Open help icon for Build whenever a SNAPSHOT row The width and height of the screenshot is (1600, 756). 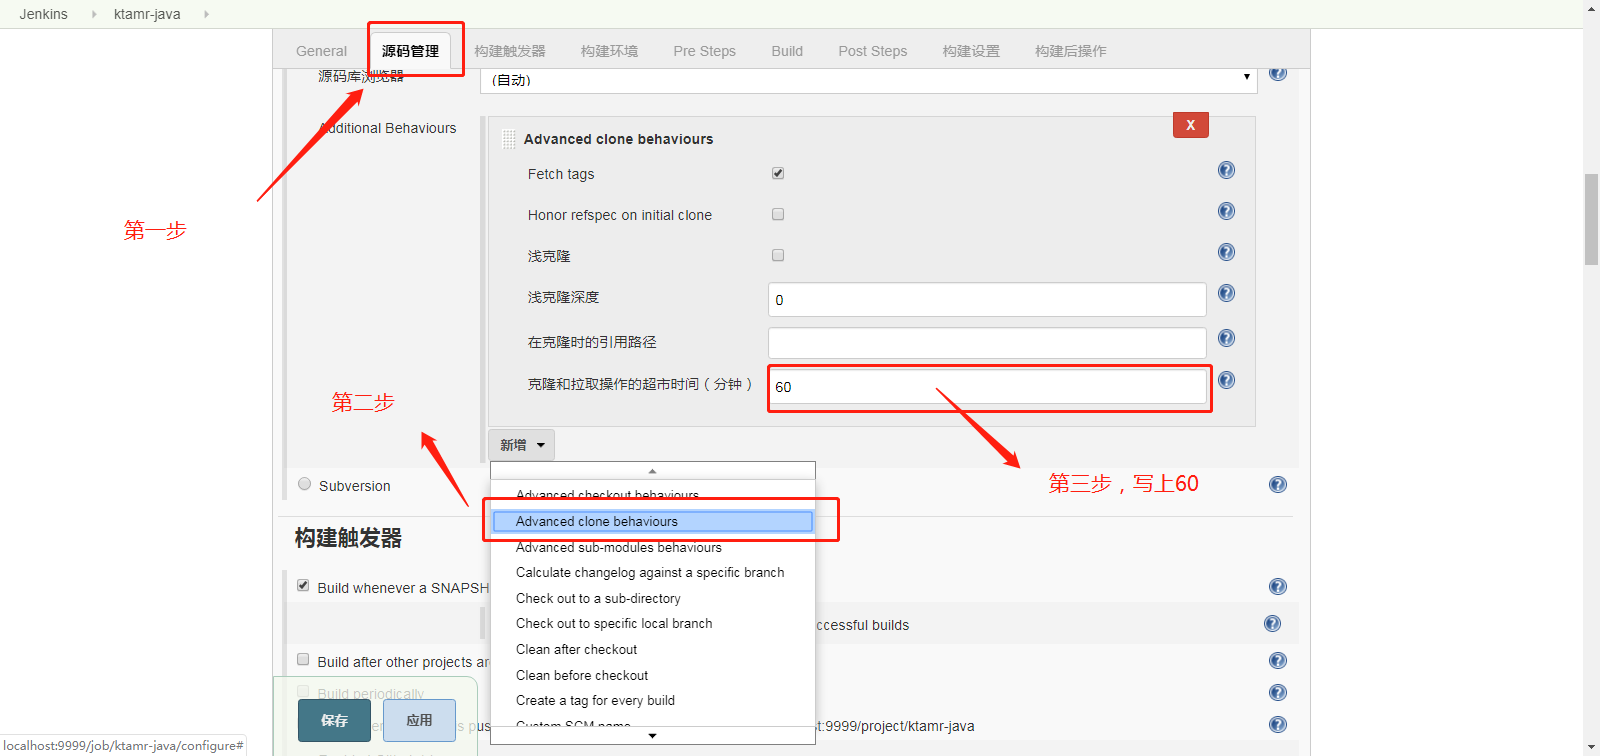(x=1278, y=586)
